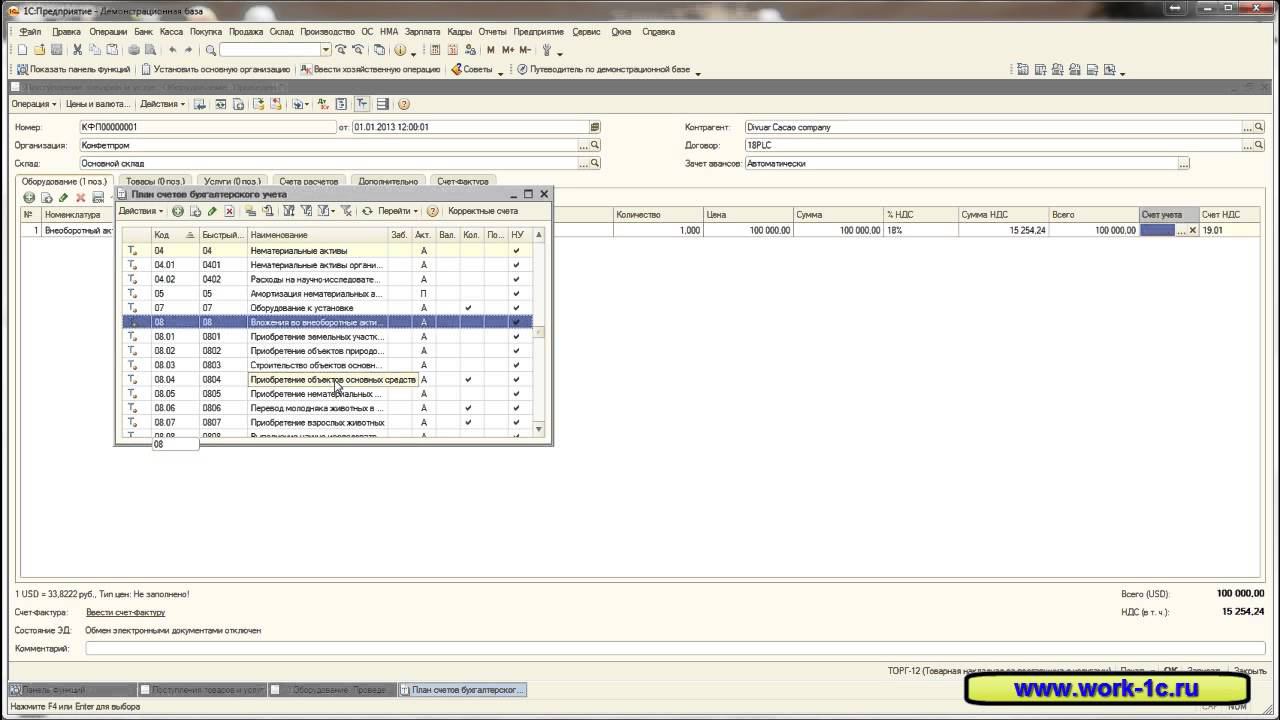Switch to the Счета расчетов tab
This screenshot has height=720, width=1280.
point(309,181)
